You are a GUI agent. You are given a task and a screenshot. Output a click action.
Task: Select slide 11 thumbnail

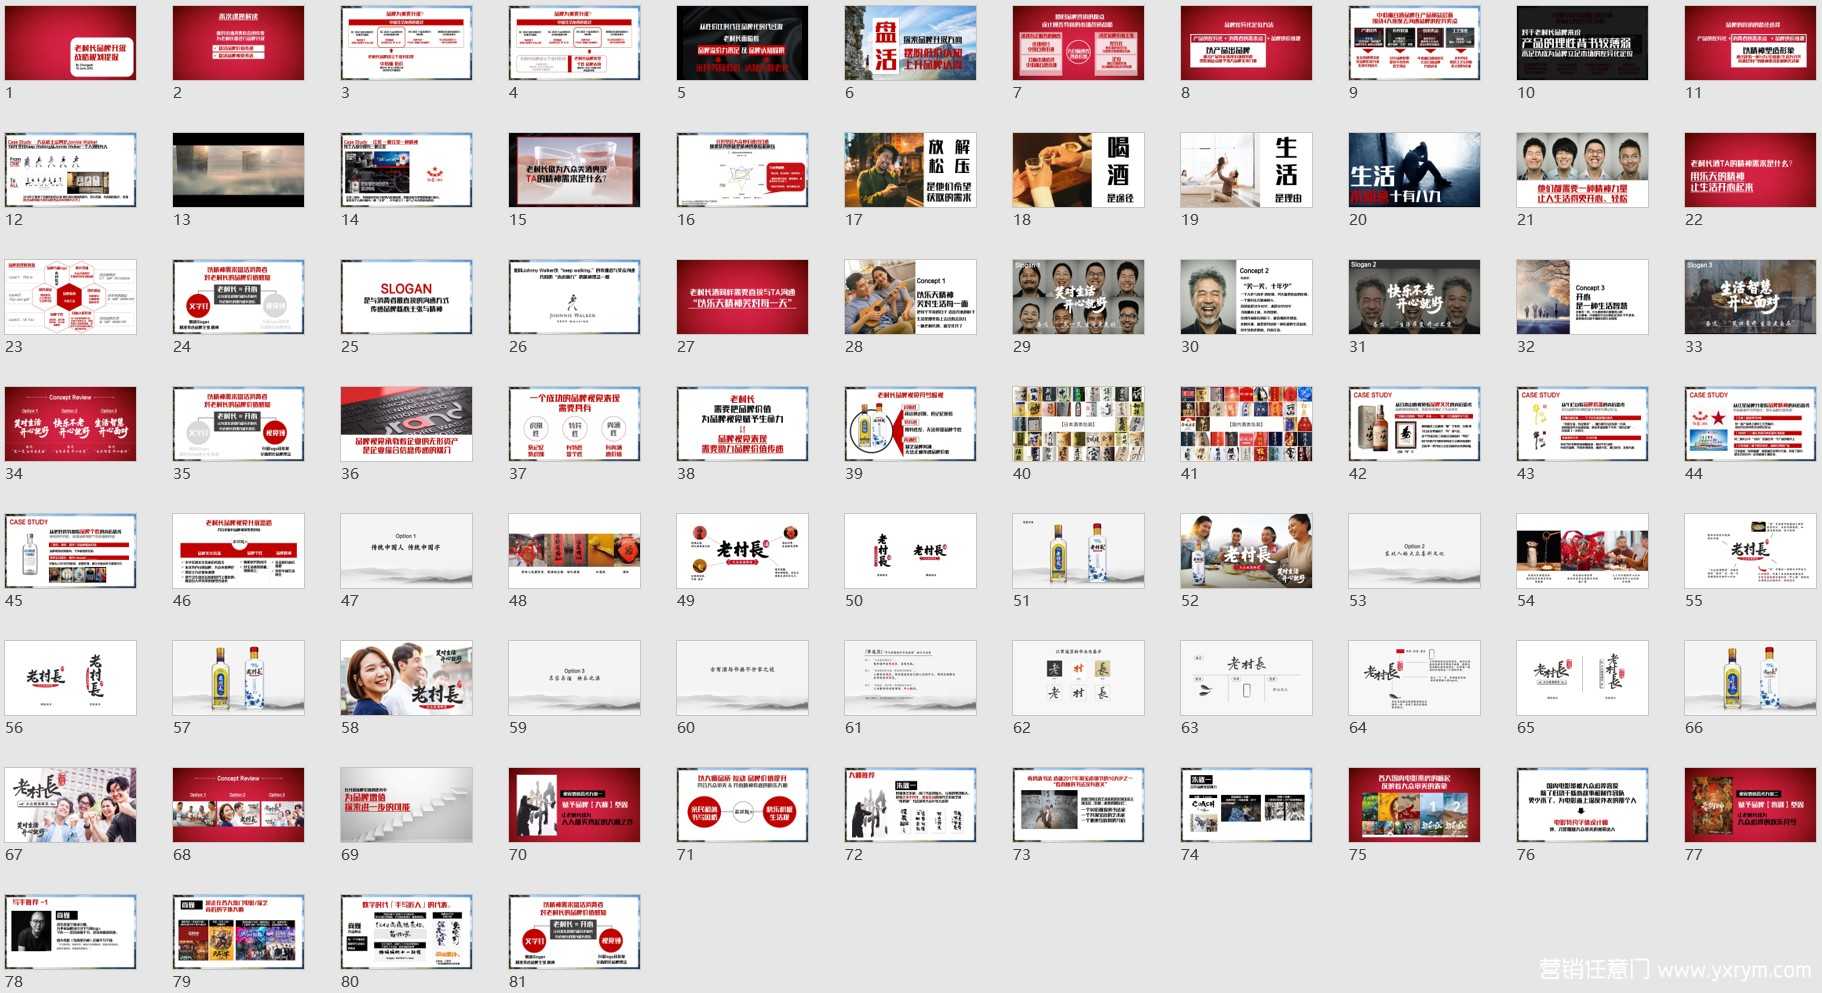pos(1750,43)
